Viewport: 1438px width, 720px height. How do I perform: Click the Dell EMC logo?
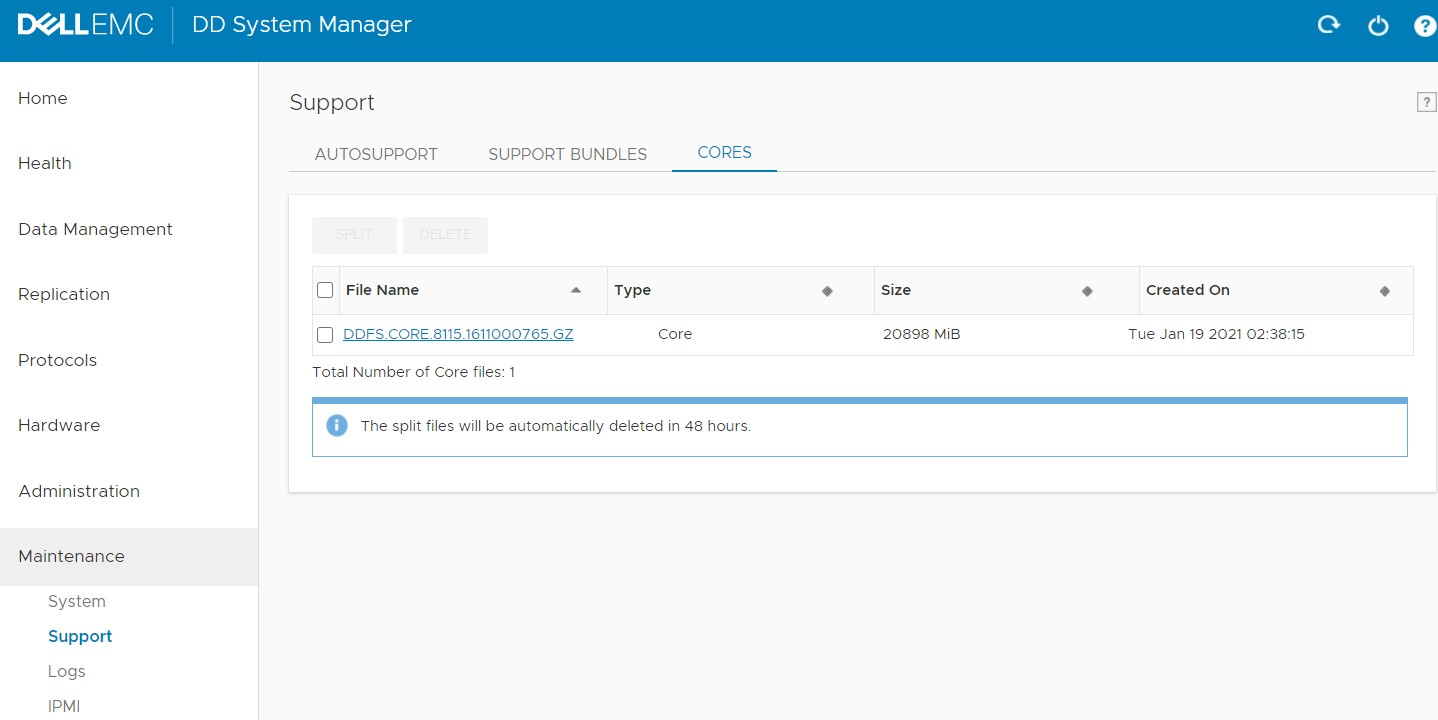86,25
